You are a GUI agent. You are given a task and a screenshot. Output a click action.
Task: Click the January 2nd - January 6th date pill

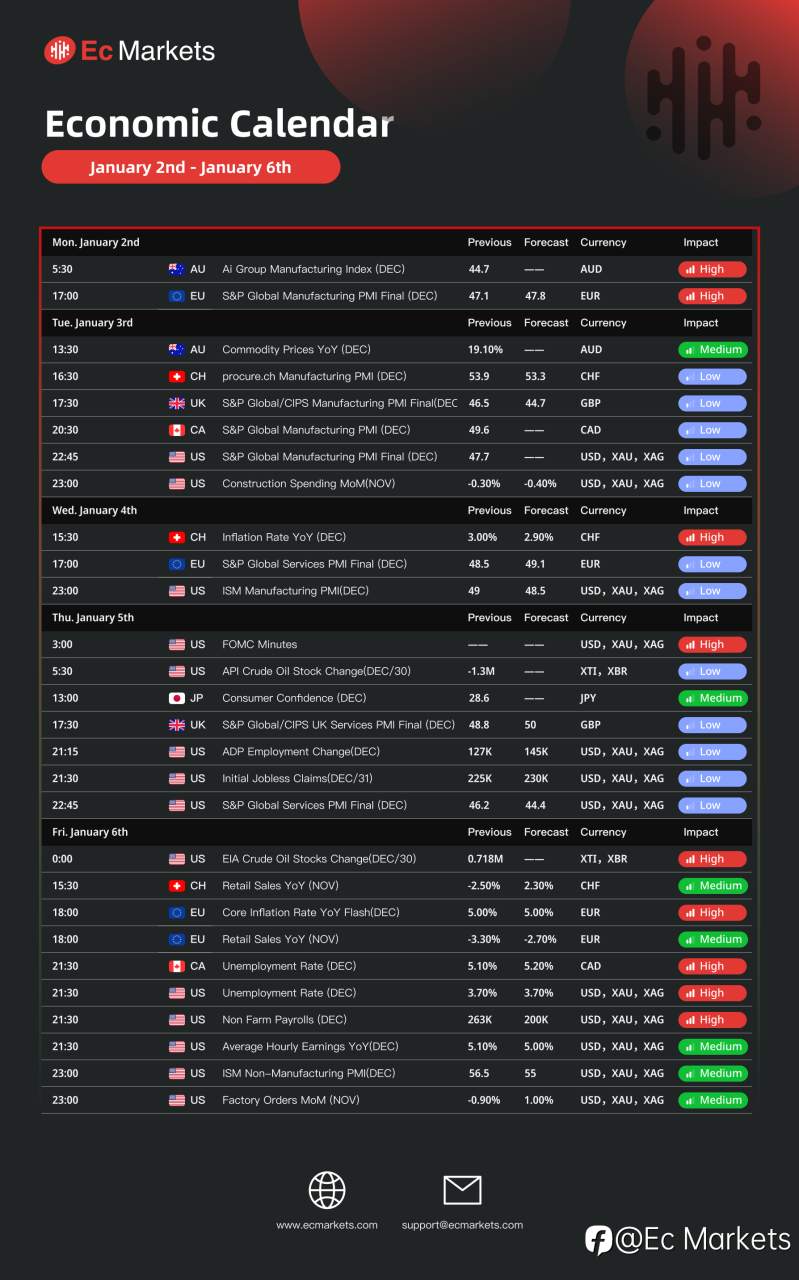[x=191, y=167]
